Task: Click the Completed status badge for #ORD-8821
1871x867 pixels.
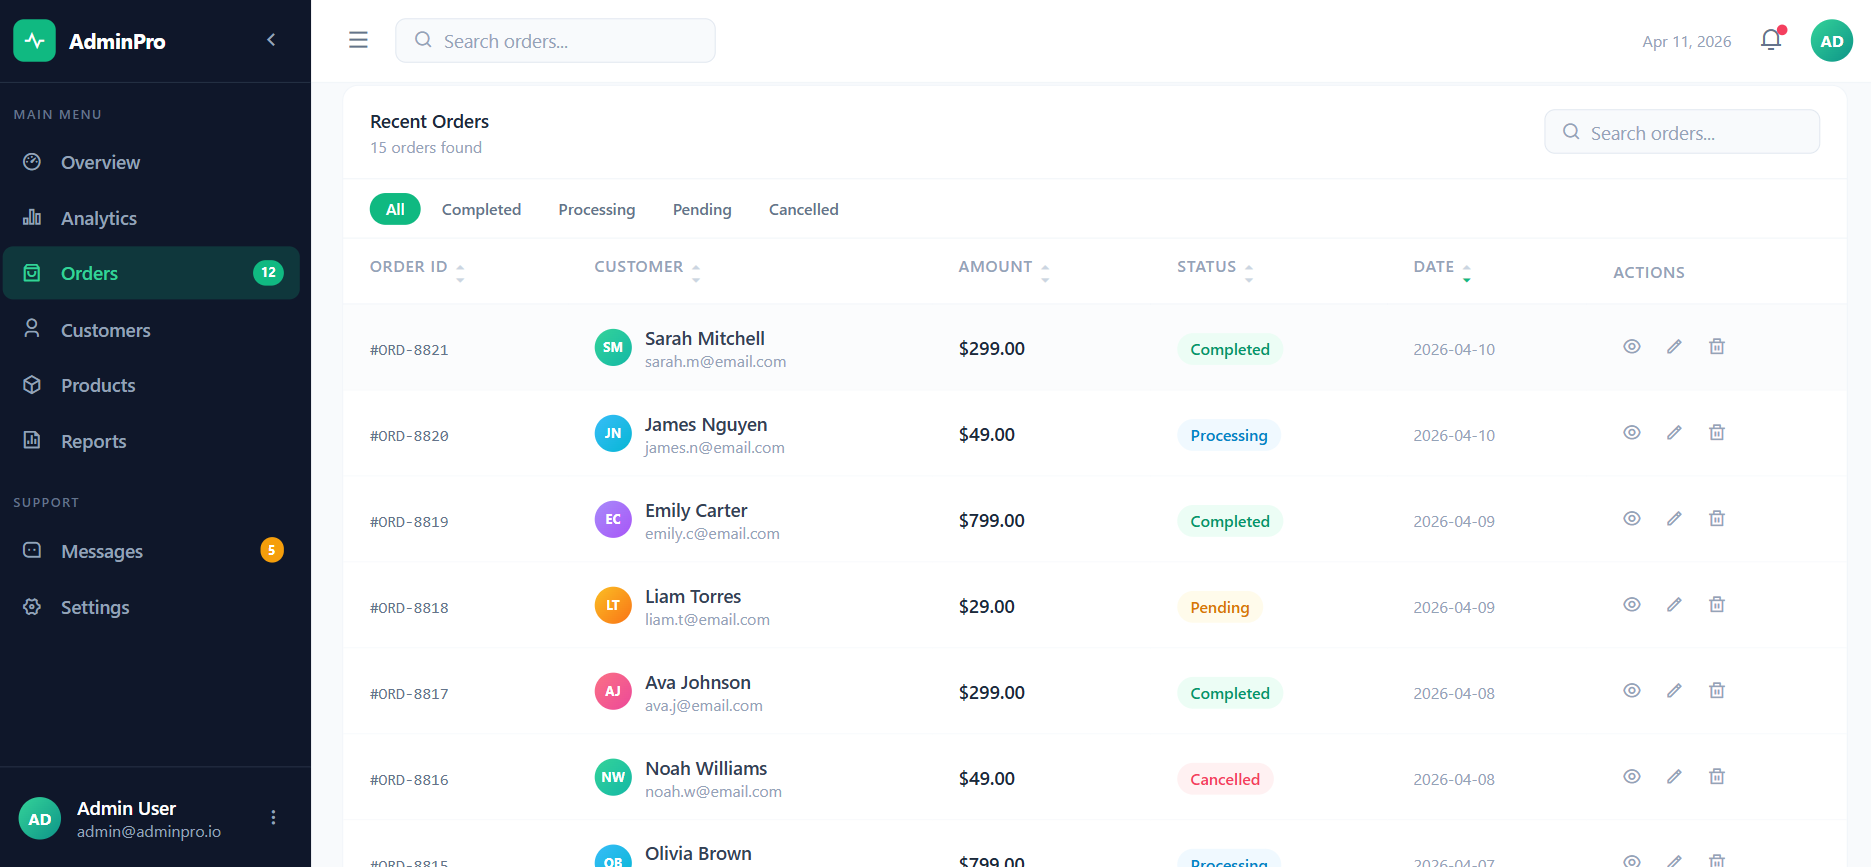Action: pyautogui.click(x=1230, y=349)
